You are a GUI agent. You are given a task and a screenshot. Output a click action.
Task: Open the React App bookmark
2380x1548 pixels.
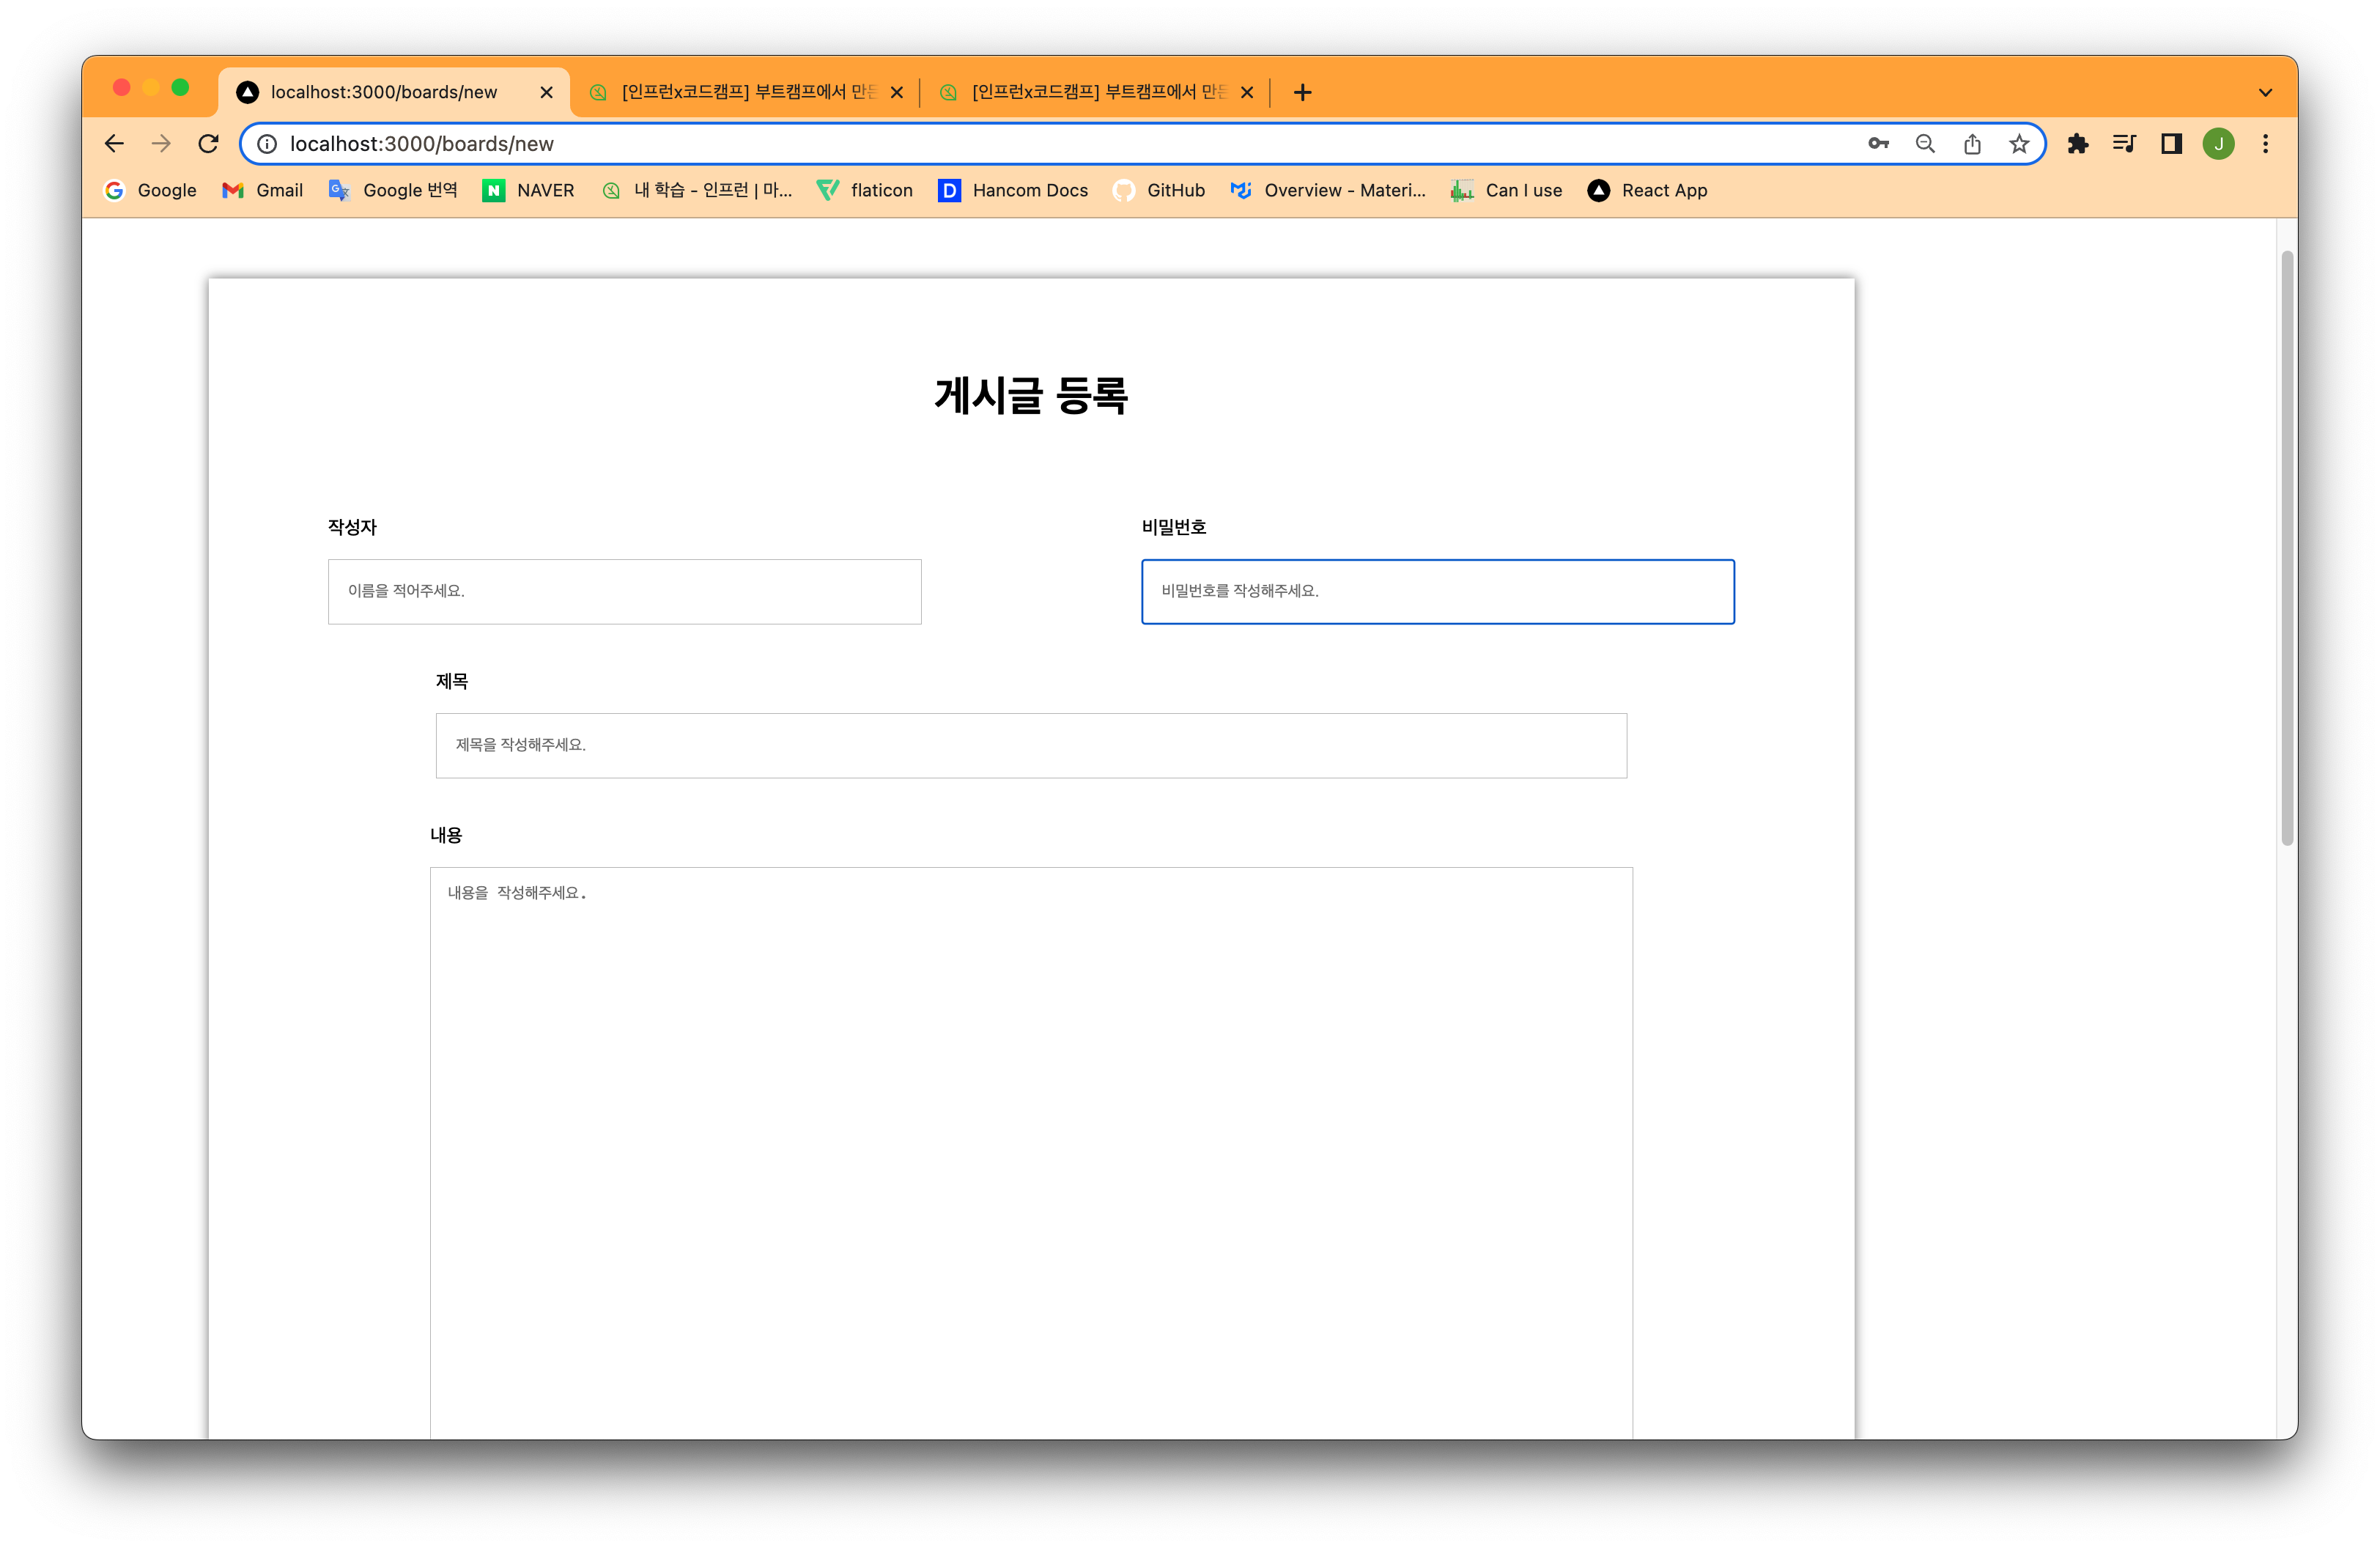1647,190
